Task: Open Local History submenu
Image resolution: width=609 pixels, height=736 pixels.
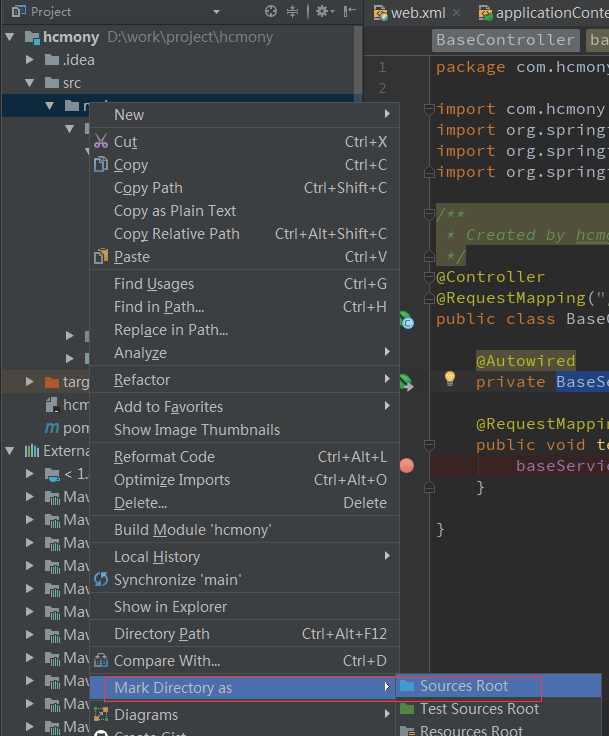Action: pyautogui.click(x=244, y=557)
